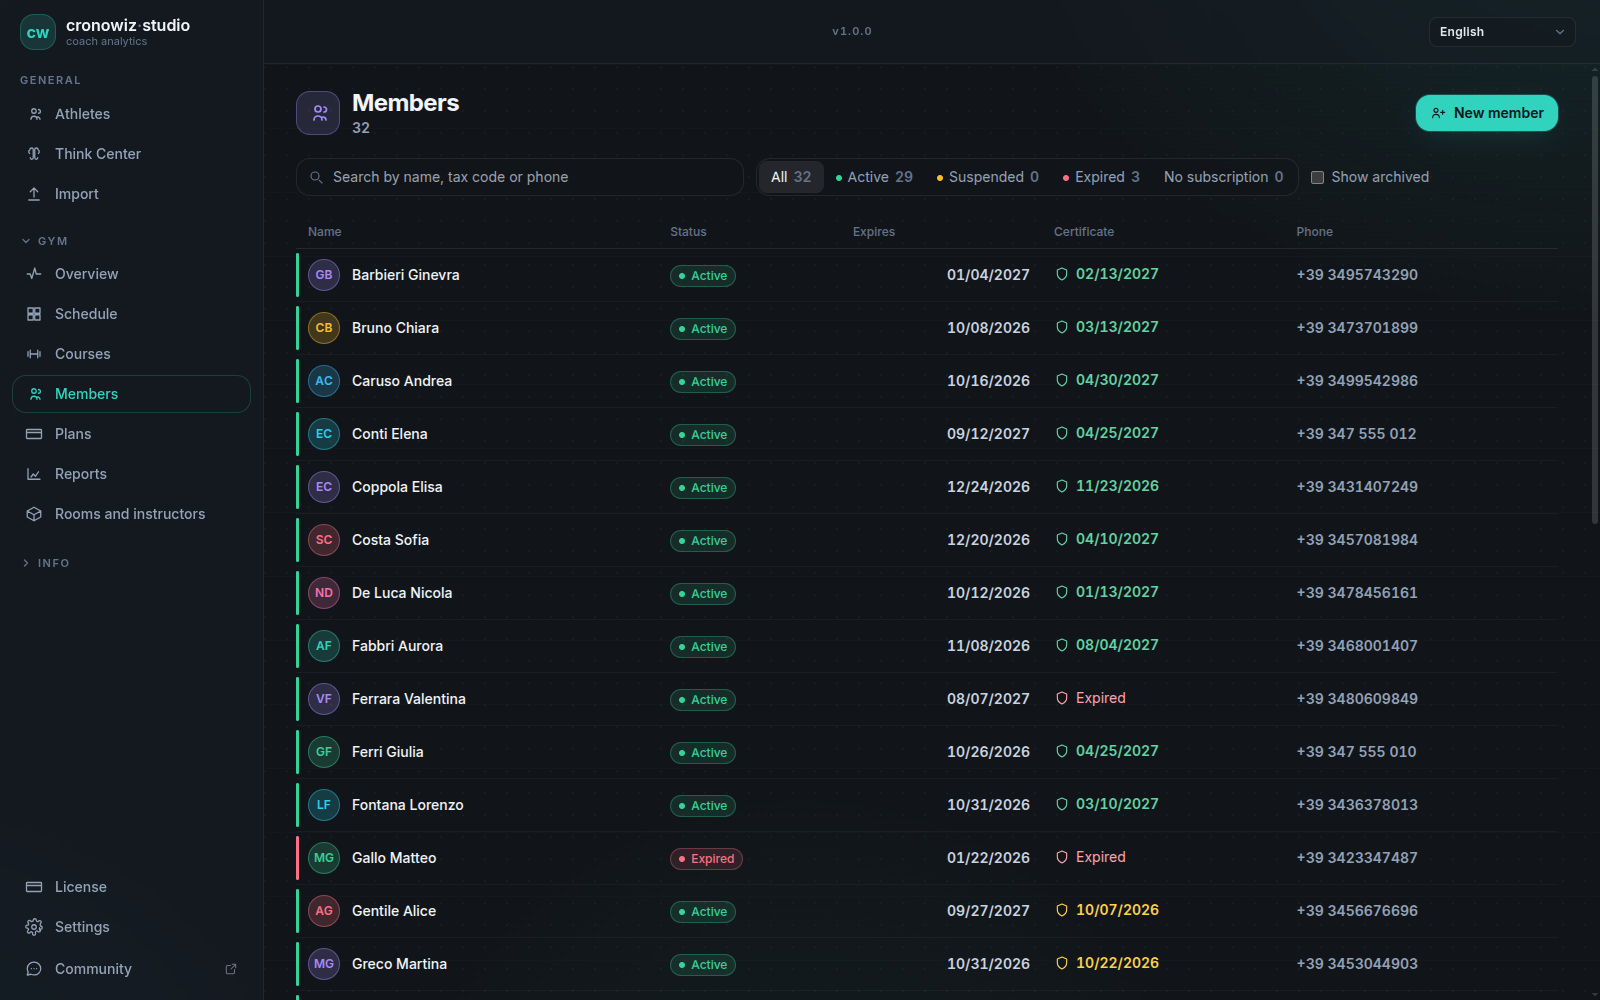The height and width of the screenshot is (1000, 1600).
Task: Click the Settings gear icon
Action: (34, 927)
